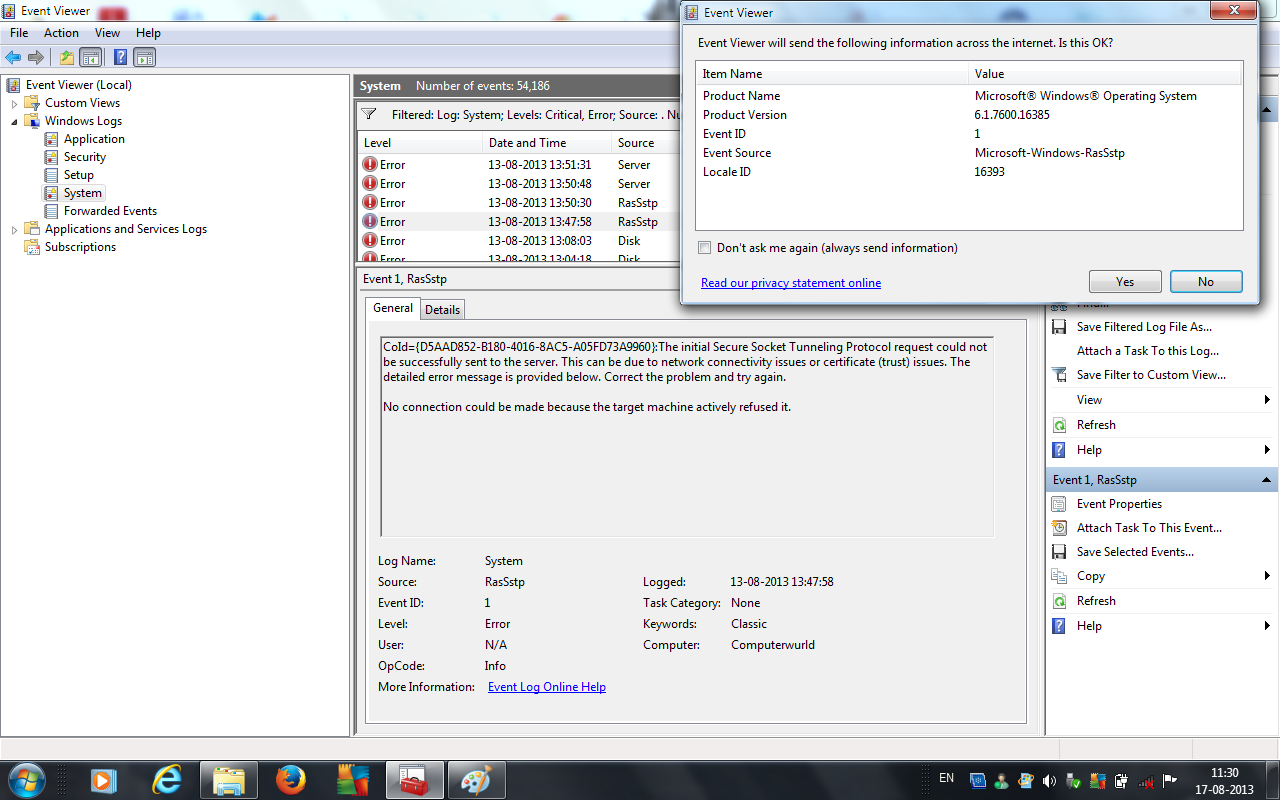Screen dimensions: 1280x800
Task: Select Application log in the tree
Action: (x=94, y=139)
